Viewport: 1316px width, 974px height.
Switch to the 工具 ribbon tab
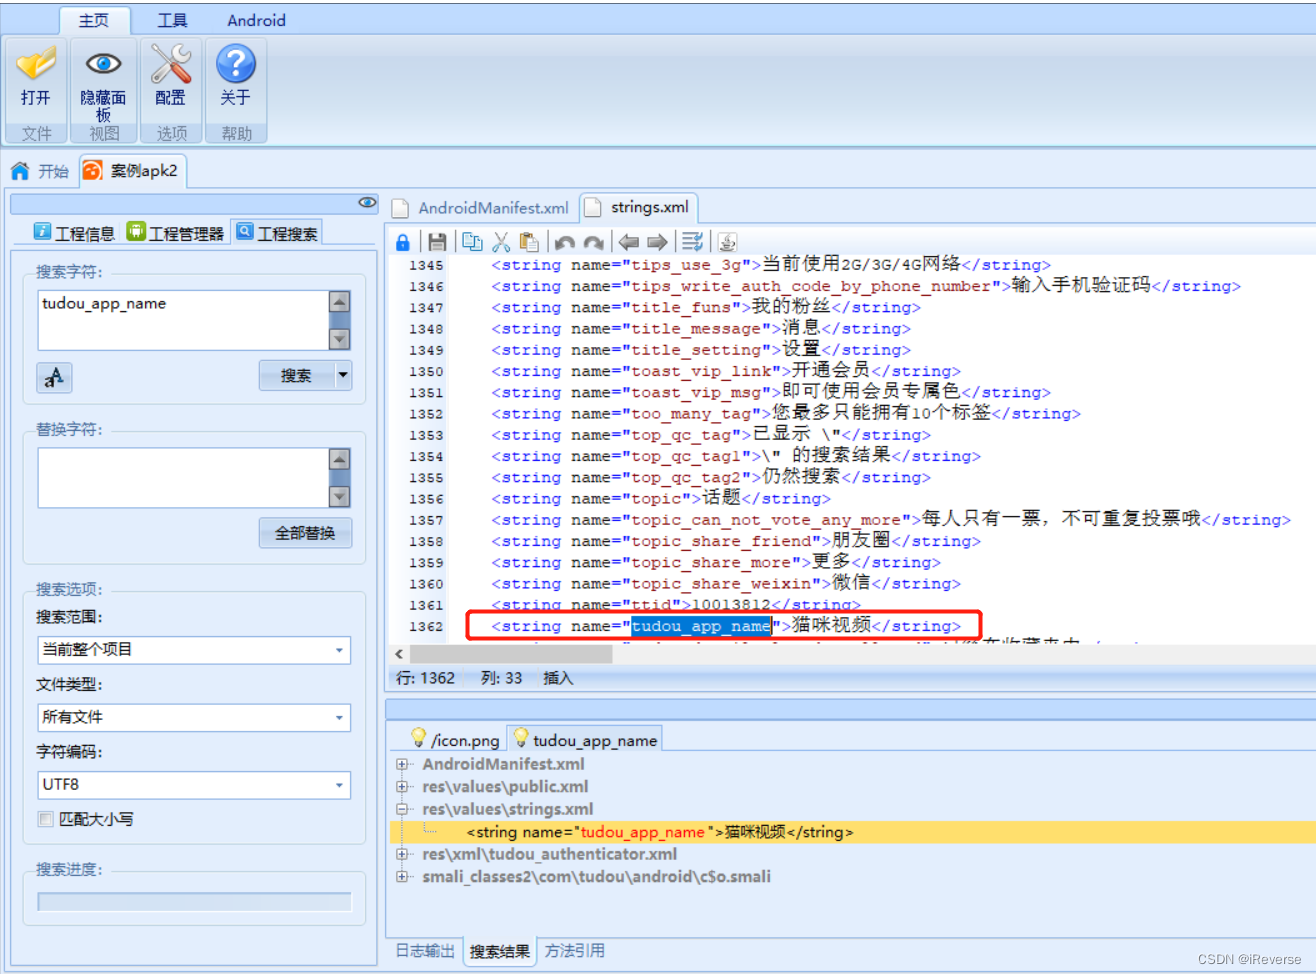click(x=172, y=20)
